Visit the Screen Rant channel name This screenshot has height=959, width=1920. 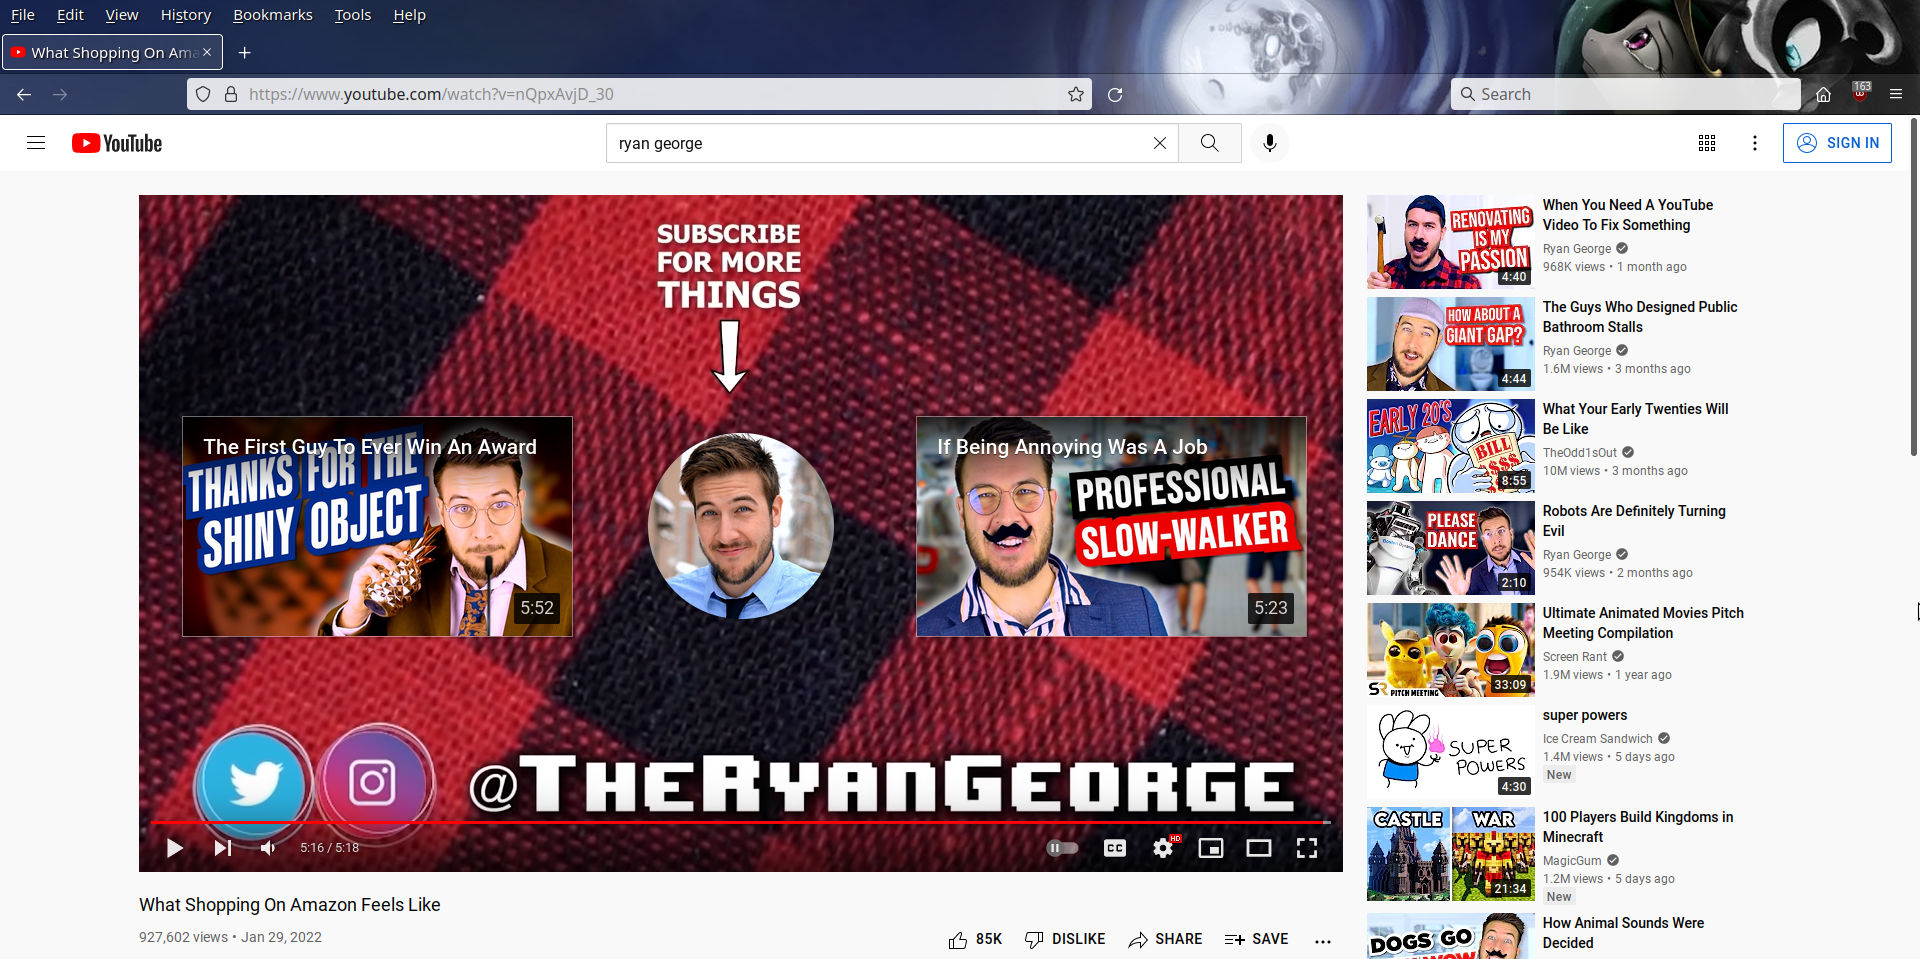point(1574,656)
